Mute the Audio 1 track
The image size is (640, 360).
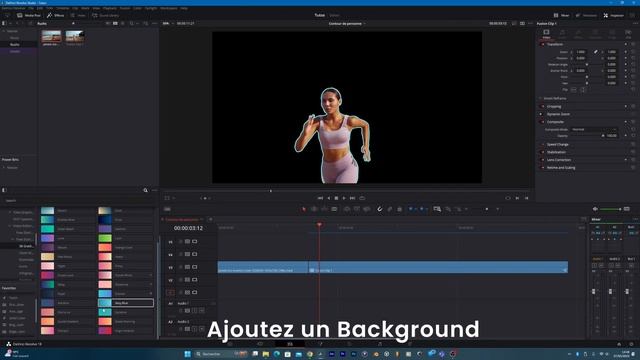202,311
